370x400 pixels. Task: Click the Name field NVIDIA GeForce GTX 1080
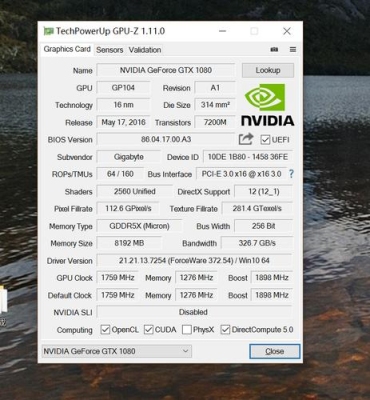(166, 70)
